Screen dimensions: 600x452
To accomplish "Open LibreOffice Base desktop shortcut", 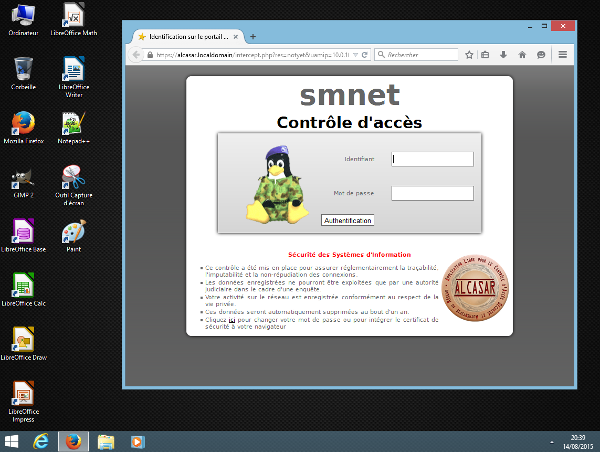I will click(x=23, y=236).
